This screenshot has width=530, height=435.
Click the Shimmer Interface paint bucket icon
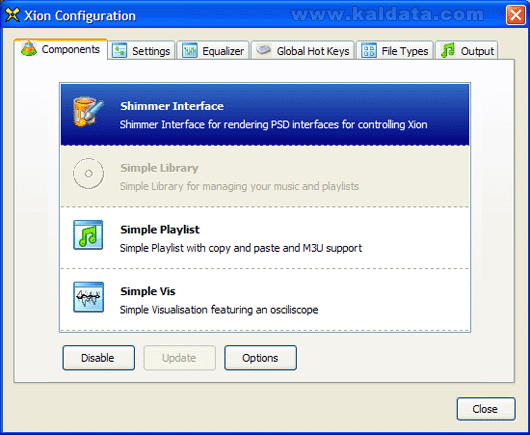pyautogui.click(x=88, y=112)
